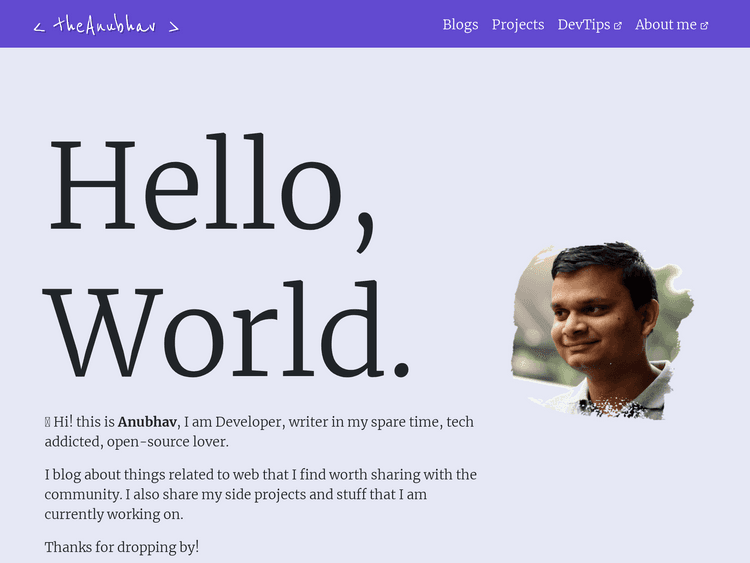
Task: Click paragraph starting "I blog about things"
Action: pos(261,494)
